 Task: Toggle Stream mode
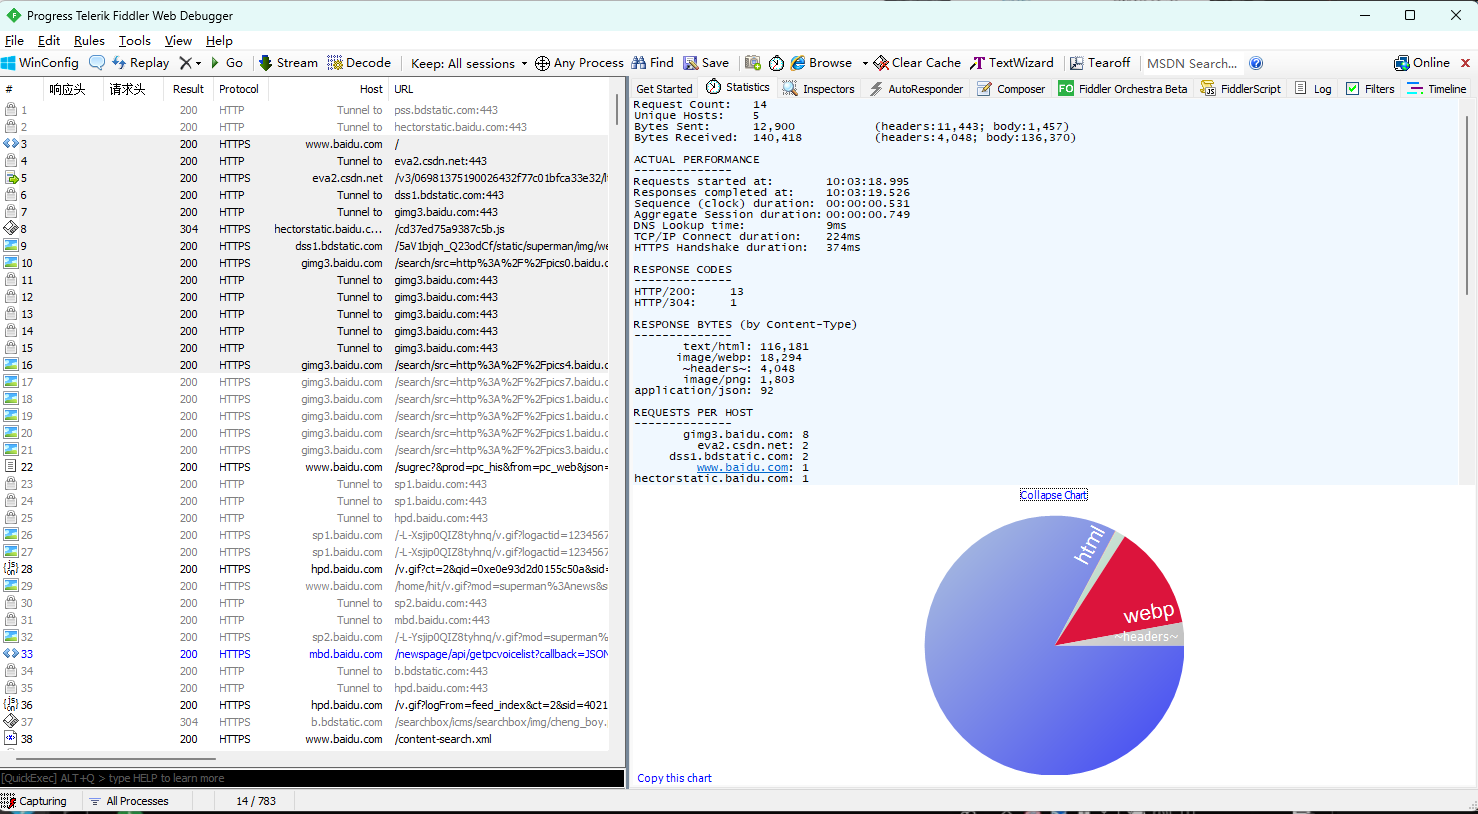[288, 63]
